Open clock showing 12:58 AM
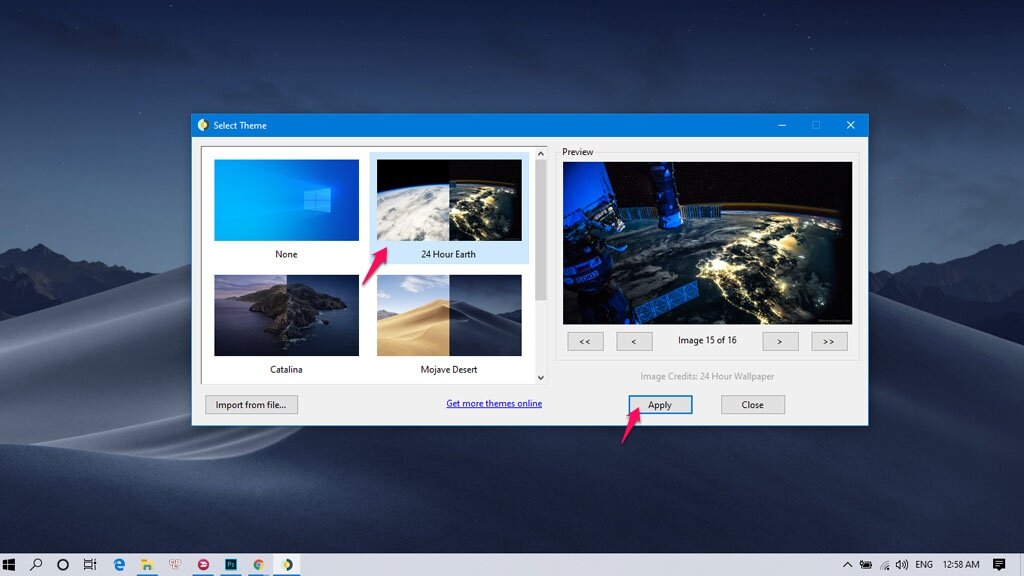1024x576 pixels. pyautogui.click(x=961, y=564)
